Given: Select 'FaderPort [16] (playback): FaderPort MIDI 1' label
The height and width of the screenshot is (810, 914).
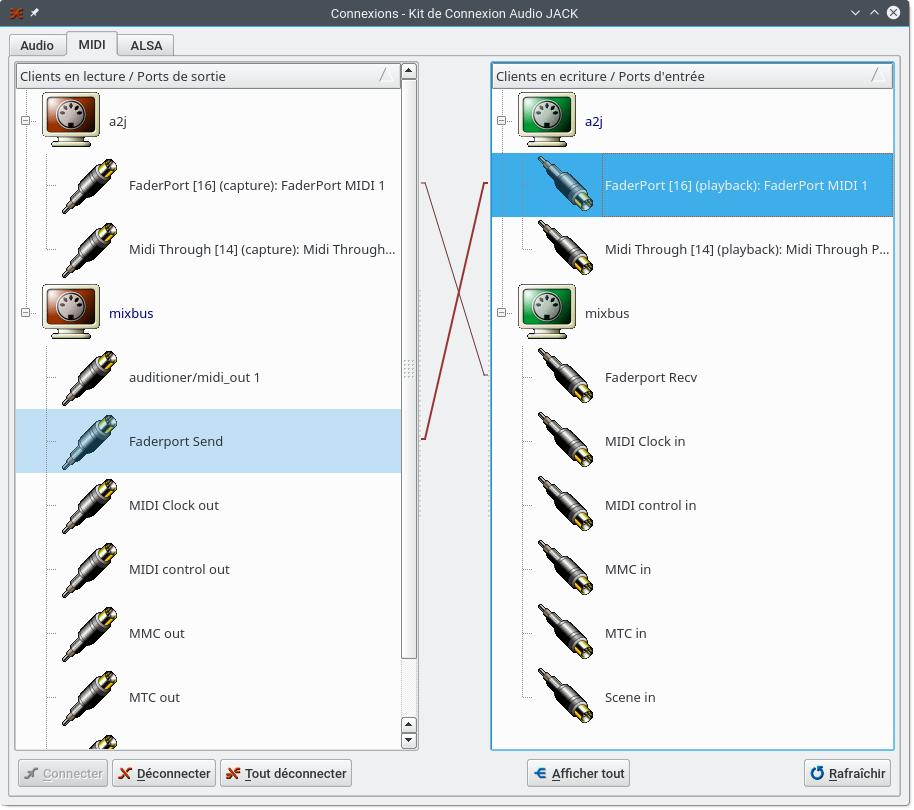Looking at the screenshot, I should (x=736, y=185).
